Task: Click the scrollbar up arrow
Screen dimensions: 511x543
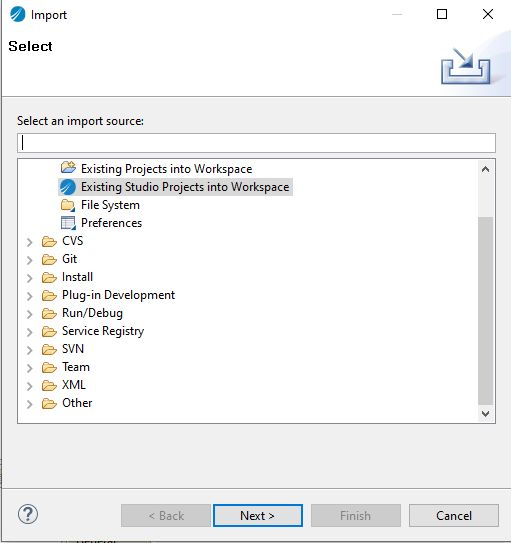Action: pyautogui.click(x=485, y=169)
